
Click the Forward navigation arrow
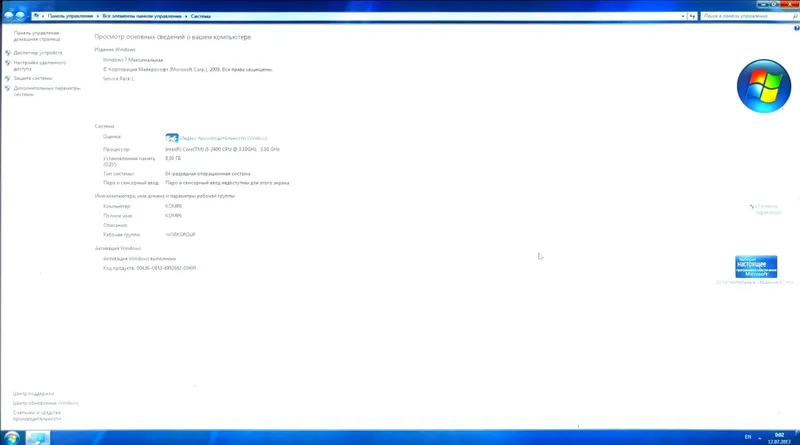(20, 16)
